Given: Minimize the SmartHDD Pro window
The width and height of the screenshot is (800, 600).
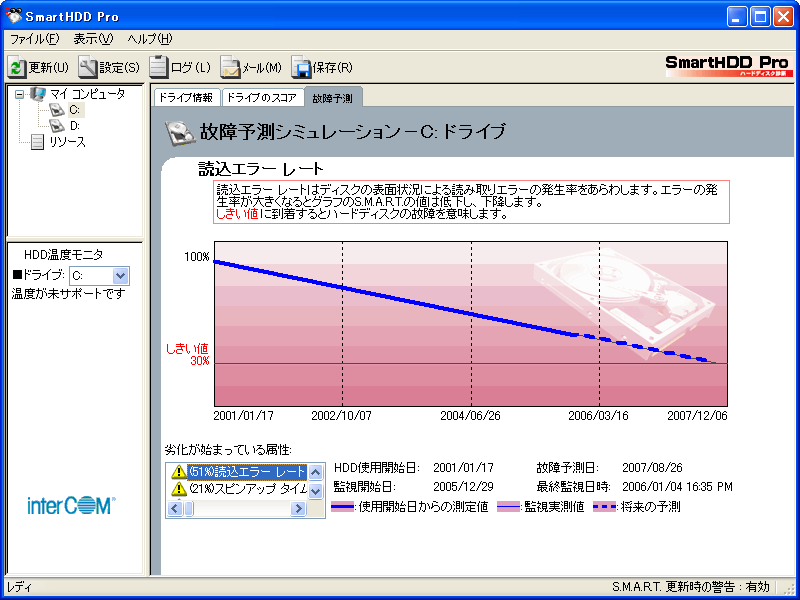Looking at the screenshot, I should (736, 17).
